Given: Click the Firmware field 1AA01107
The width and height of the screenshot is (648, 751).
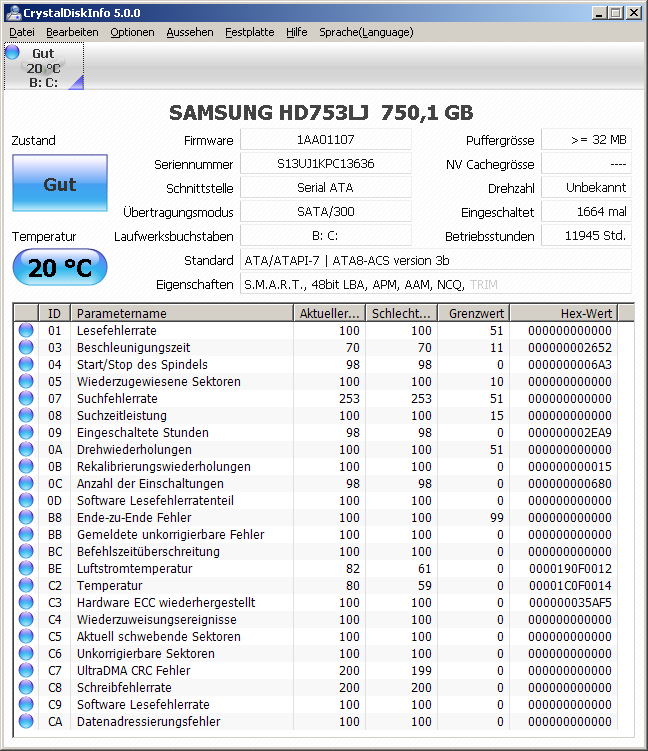Looking at the screenshot, I should [x=326, y=140].
